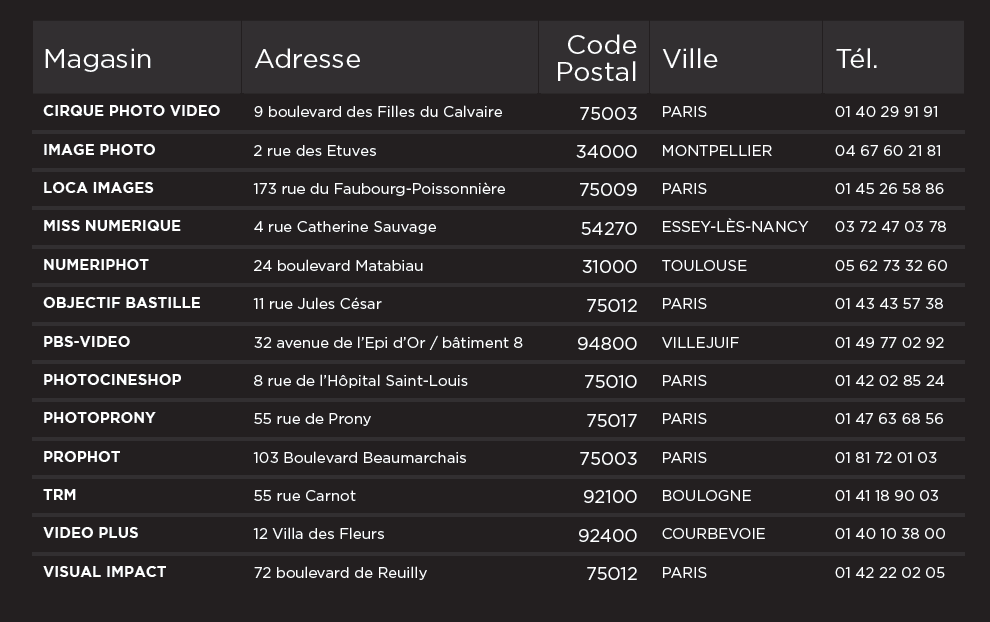Click the TRM store name
The height and width of the screenshot is (622, 990).
60,495
